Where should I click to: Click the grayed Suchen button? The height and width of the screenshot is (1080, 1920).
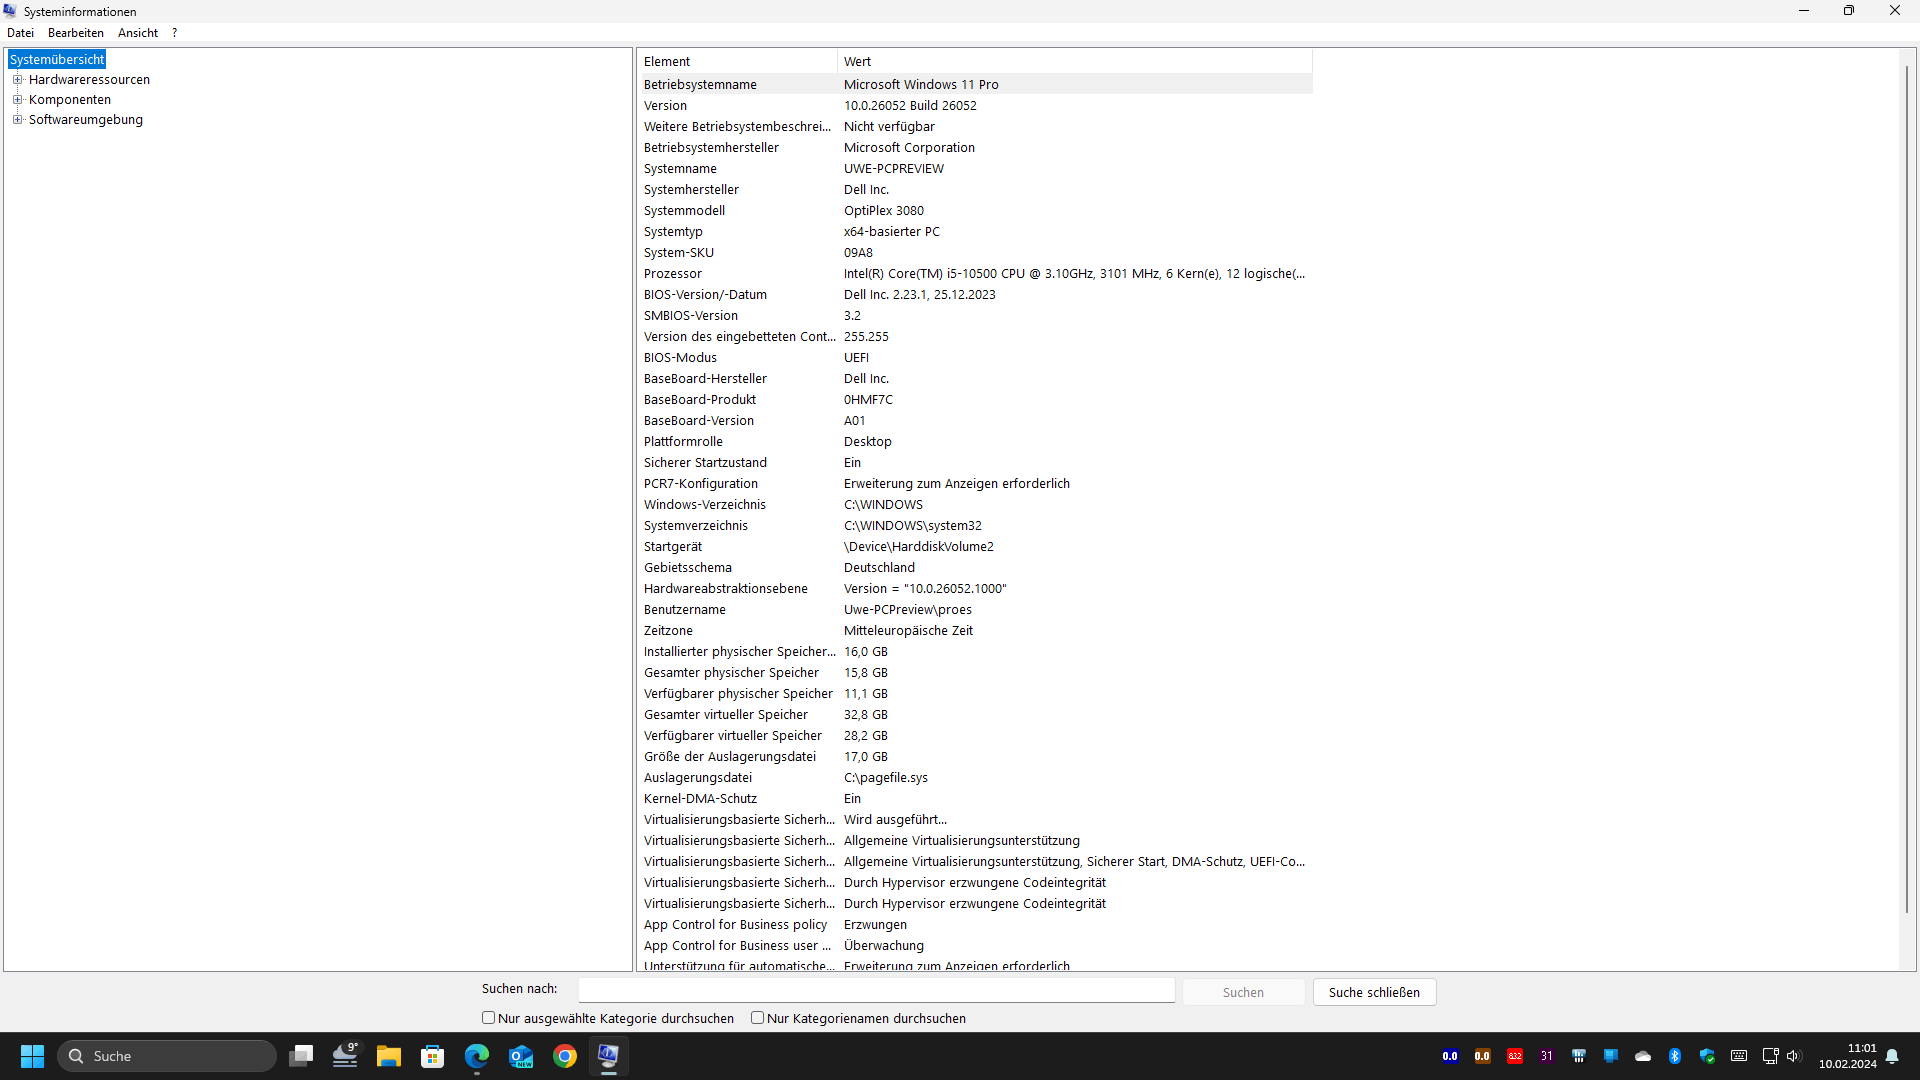(1243, 992)
